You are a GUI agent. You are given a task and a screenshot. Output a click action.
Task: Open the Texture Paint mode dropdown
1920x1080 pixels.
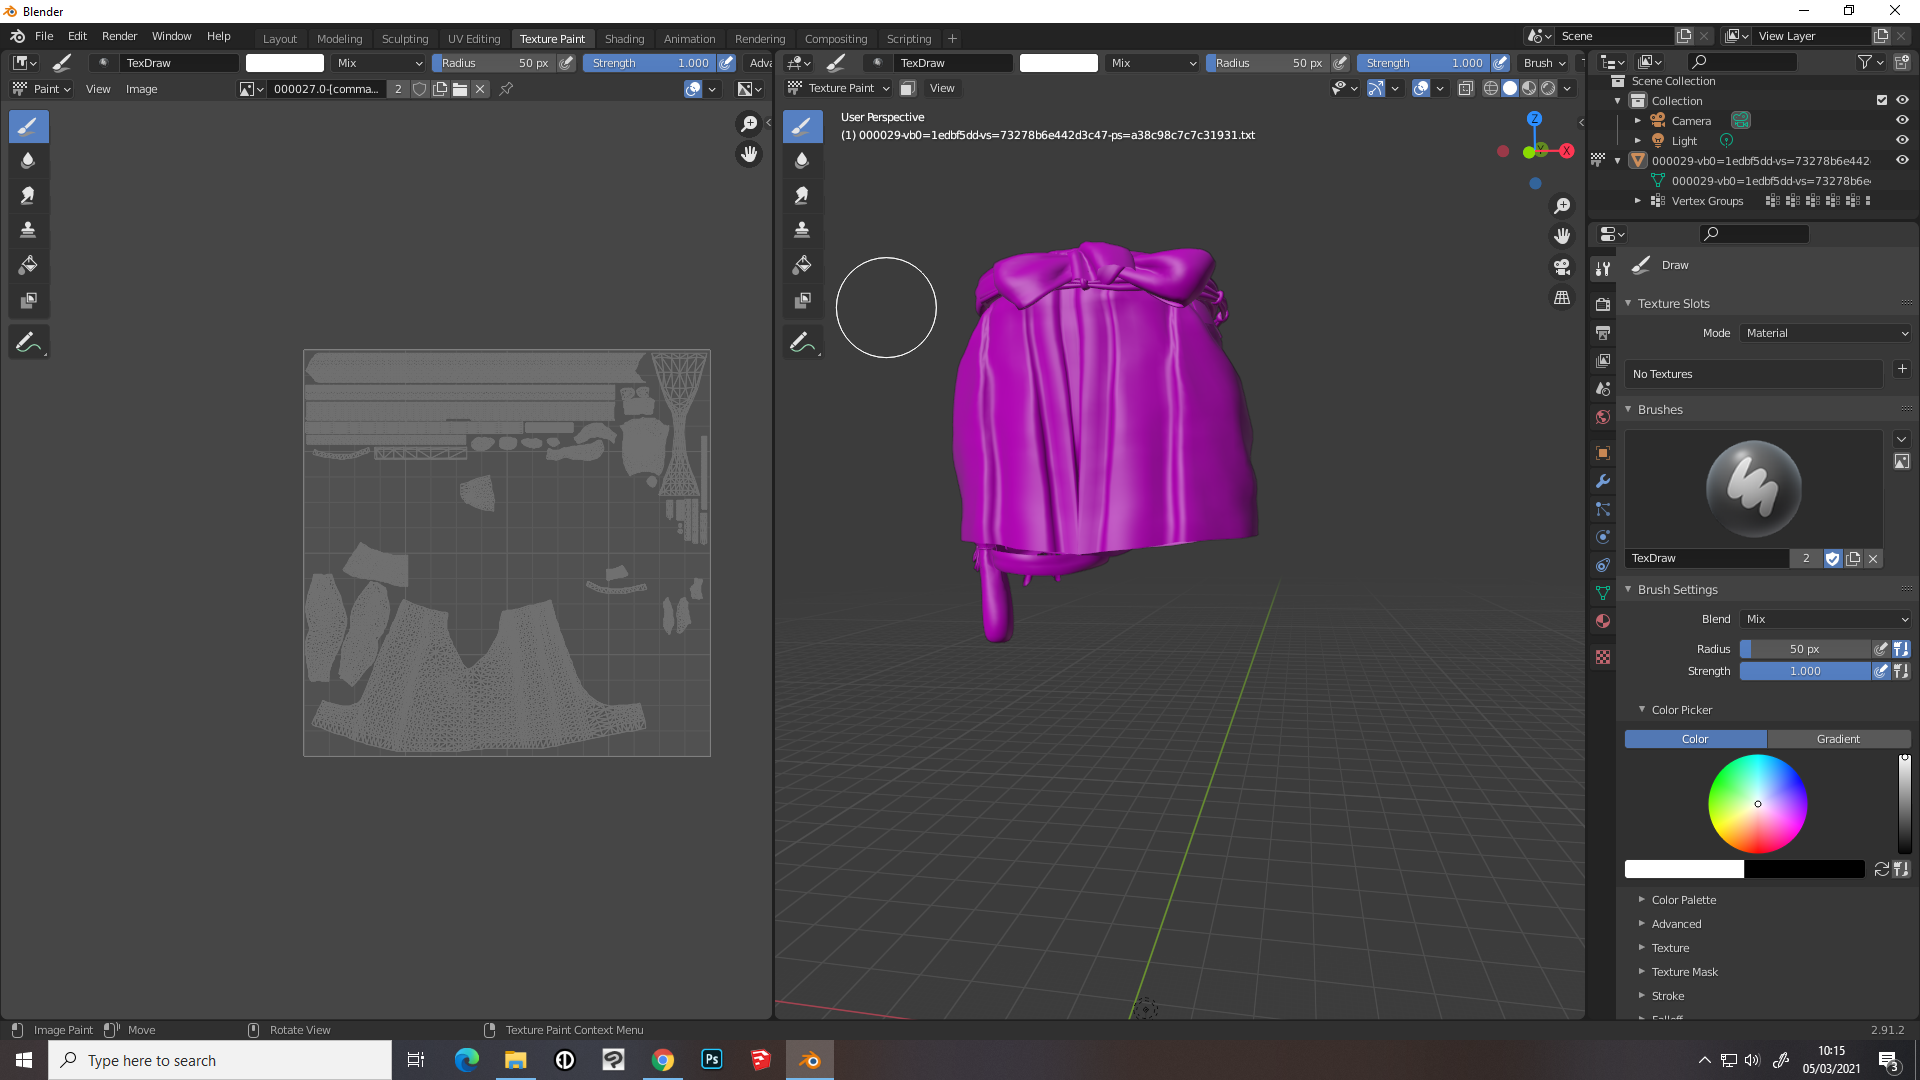pos(838,88)
